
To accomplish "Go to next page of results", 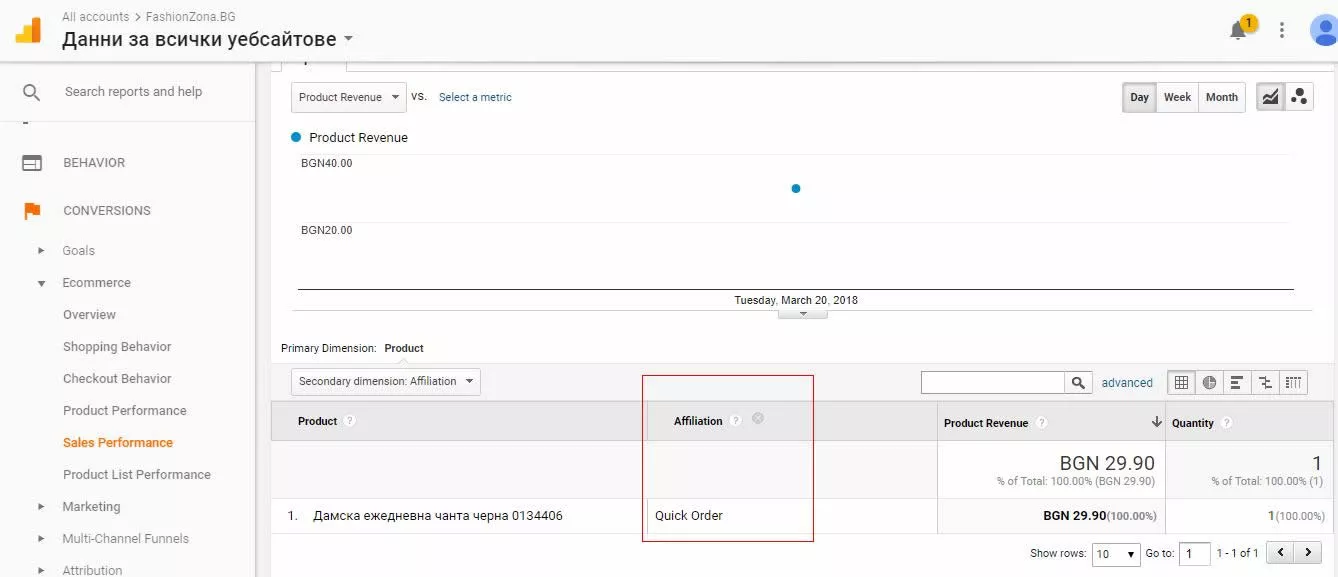I will point(1307,553).
